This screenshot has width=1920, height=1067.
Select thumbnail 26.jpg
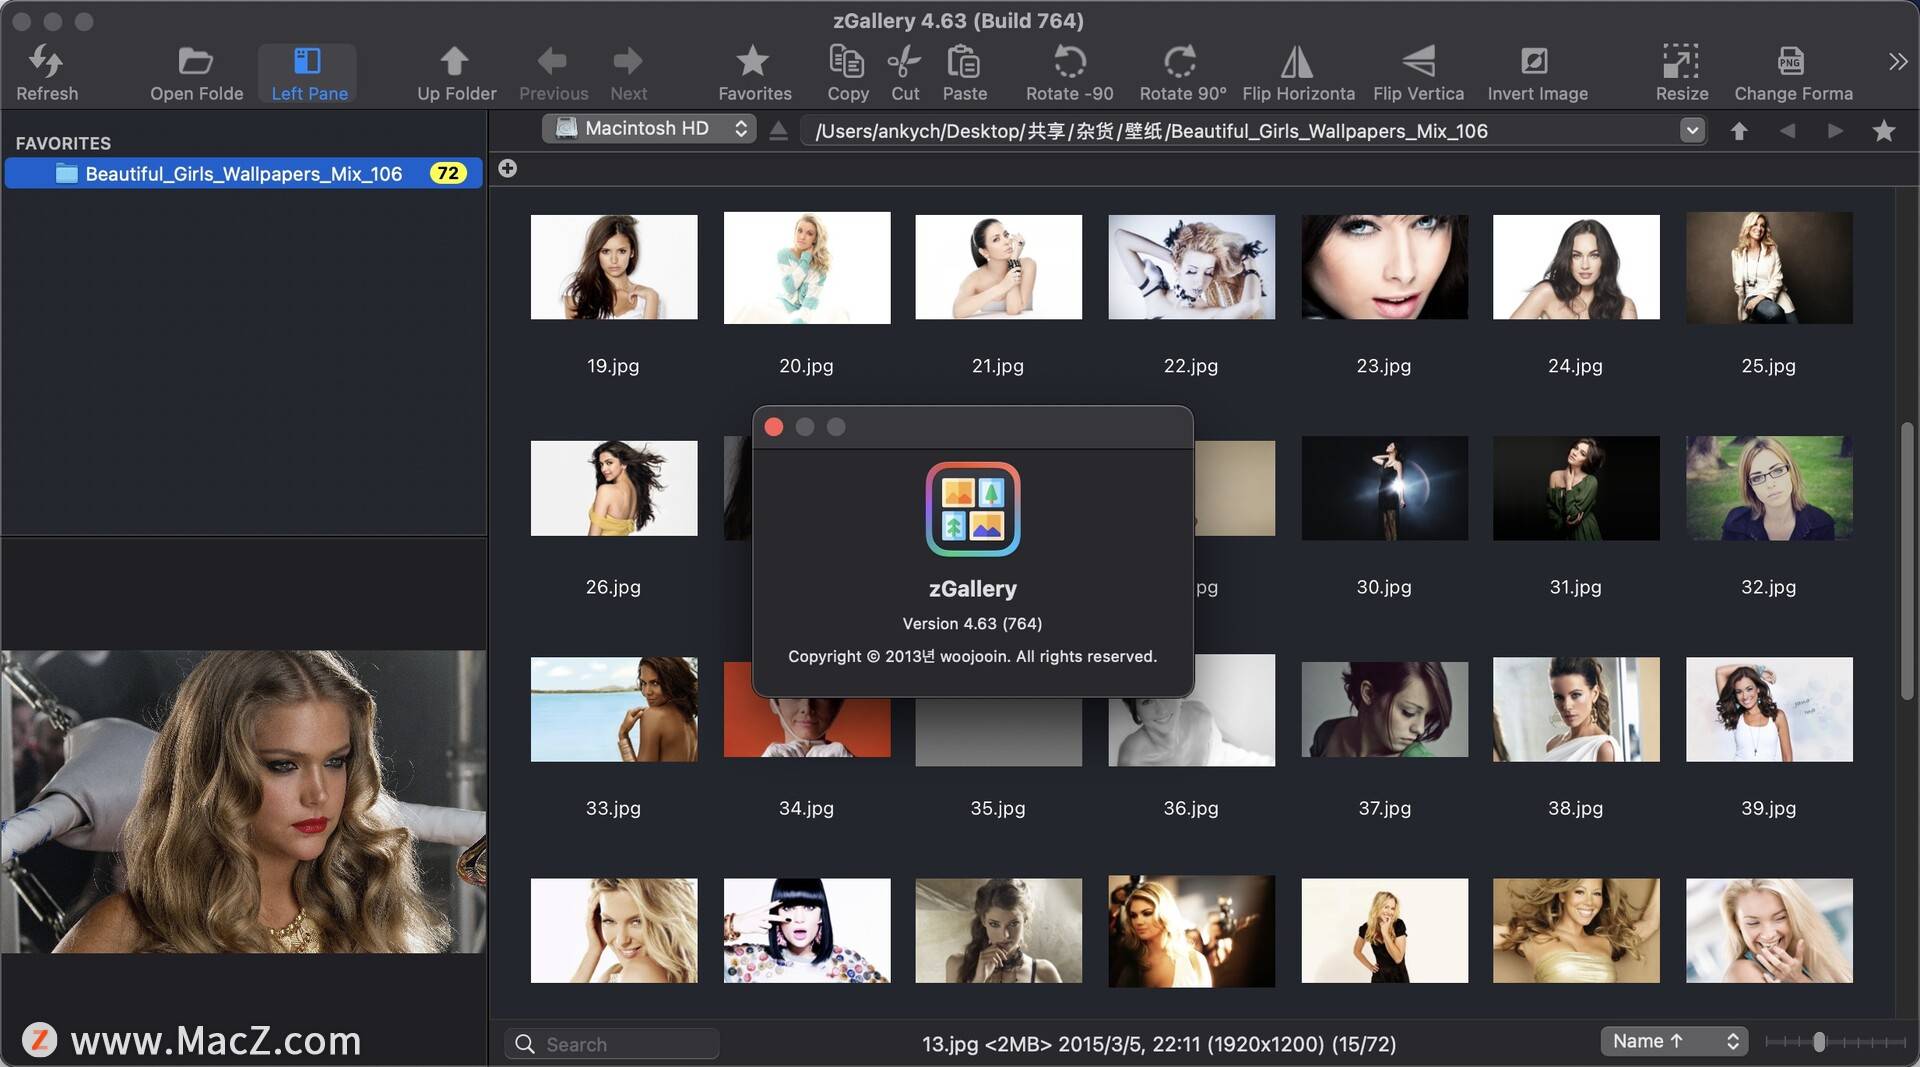pyautogui.click(x=614, y=488)
